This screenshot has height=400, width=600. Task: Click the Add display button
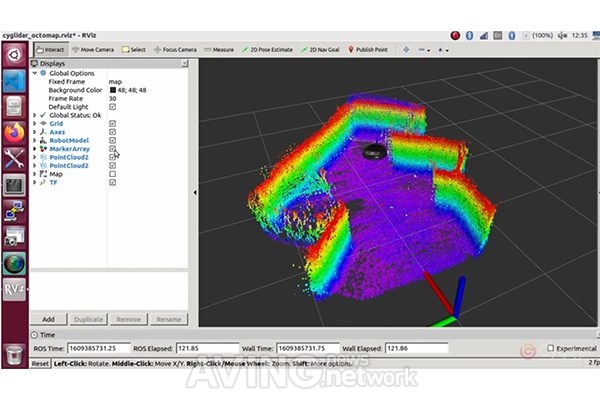tap(48, 319)
